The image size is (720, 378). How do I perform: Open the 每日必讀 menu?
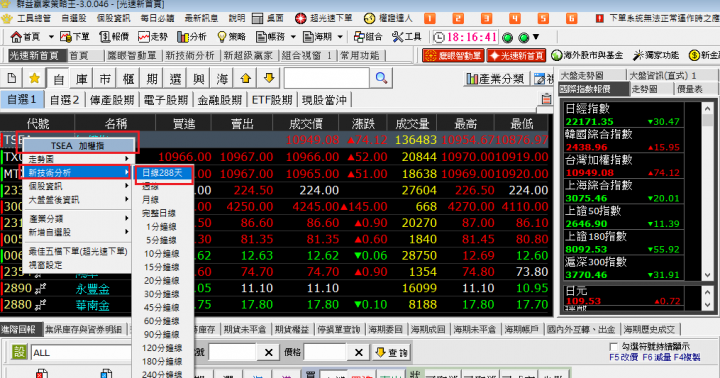coord(157,18)
